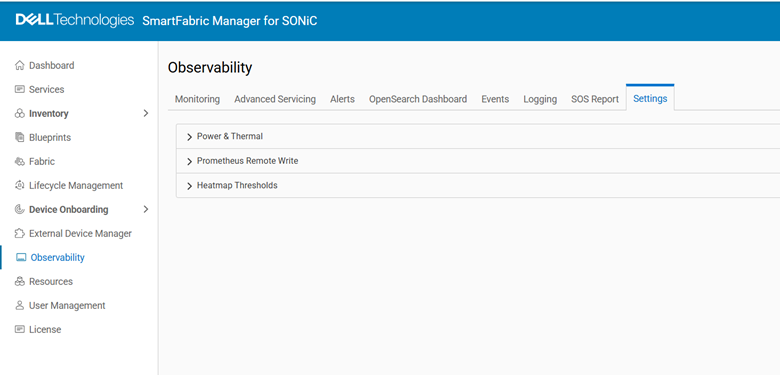Screen dimensions: 780x375
Task: Click the External Device Manager puzzle icon
Action: click(x=19, y=233)
